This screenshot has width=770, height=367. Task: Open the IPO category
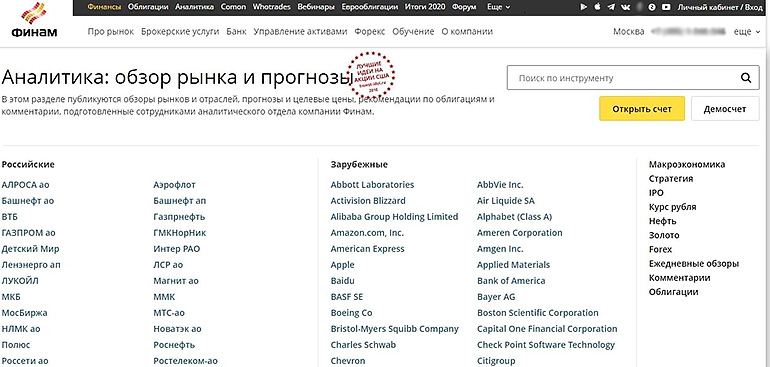coord(656,193)
